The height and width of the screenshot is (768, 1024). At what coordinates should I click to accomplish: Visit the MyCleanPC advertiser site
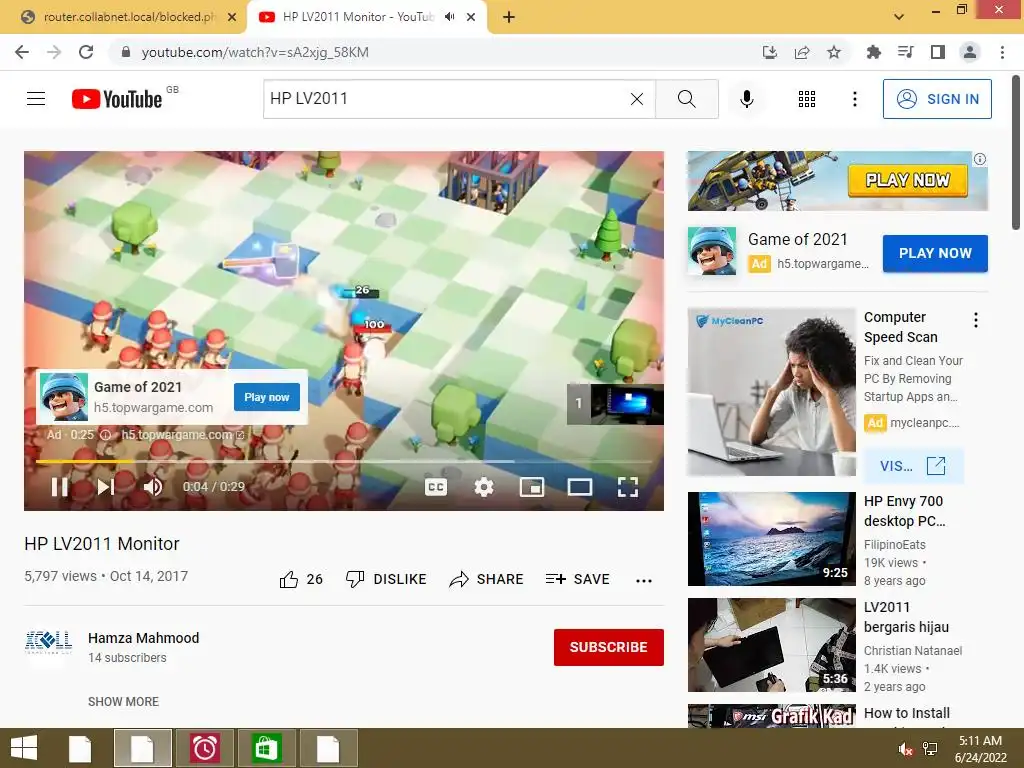pyautogui.click(x=913, y=466)
